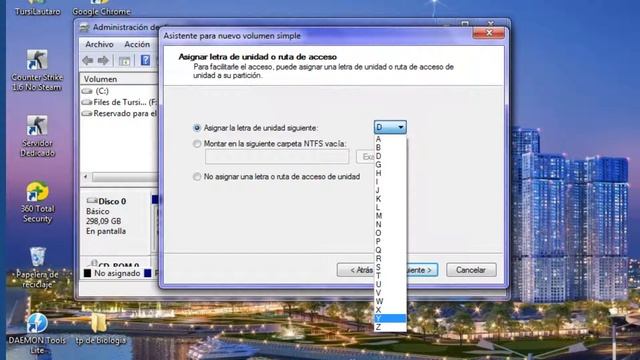
Task: Click the Atrás button
Action: pyautogui.click(x=356, y=270)
